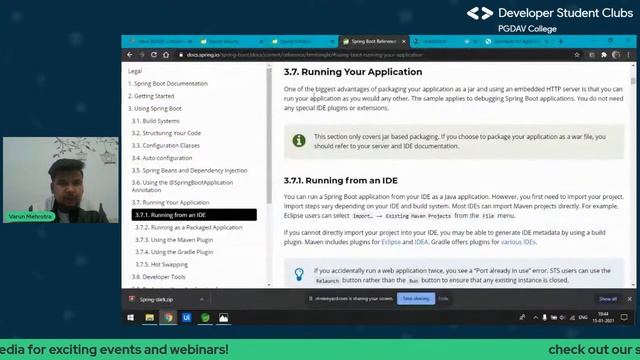Open the Windows notification center
The height and width of the screenshot is (360, 640).
point(624,318)
